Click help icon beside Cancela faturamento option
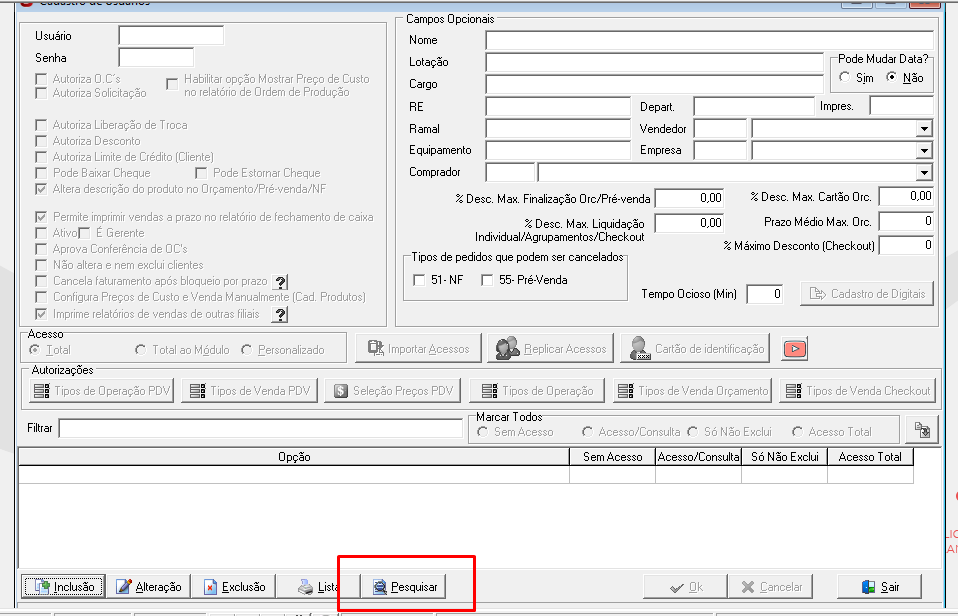Image resolution: width=958 pixels, height=616 pixels. click(x=280, y=282)
